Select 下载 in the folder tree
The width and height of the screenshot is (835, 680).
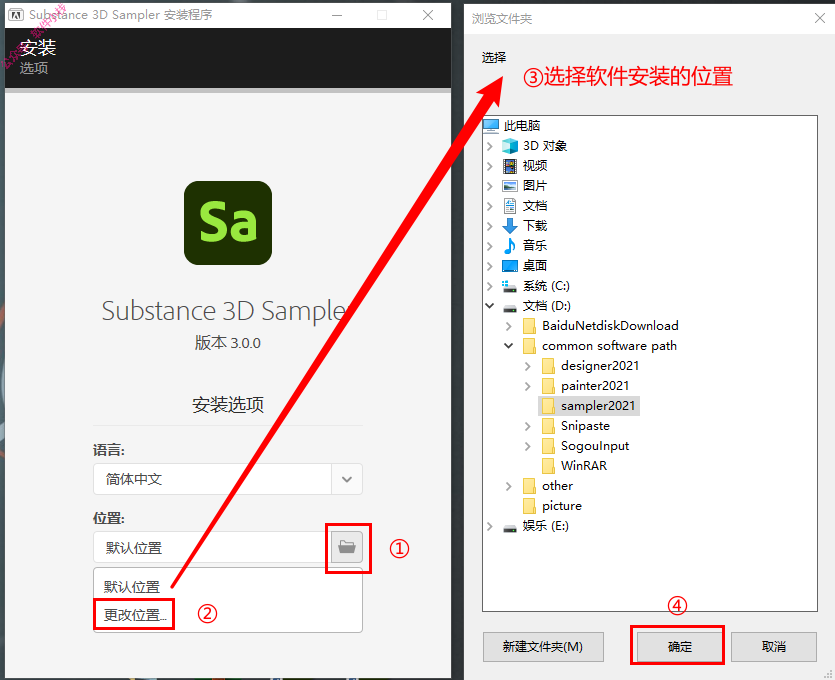(535, 226)
